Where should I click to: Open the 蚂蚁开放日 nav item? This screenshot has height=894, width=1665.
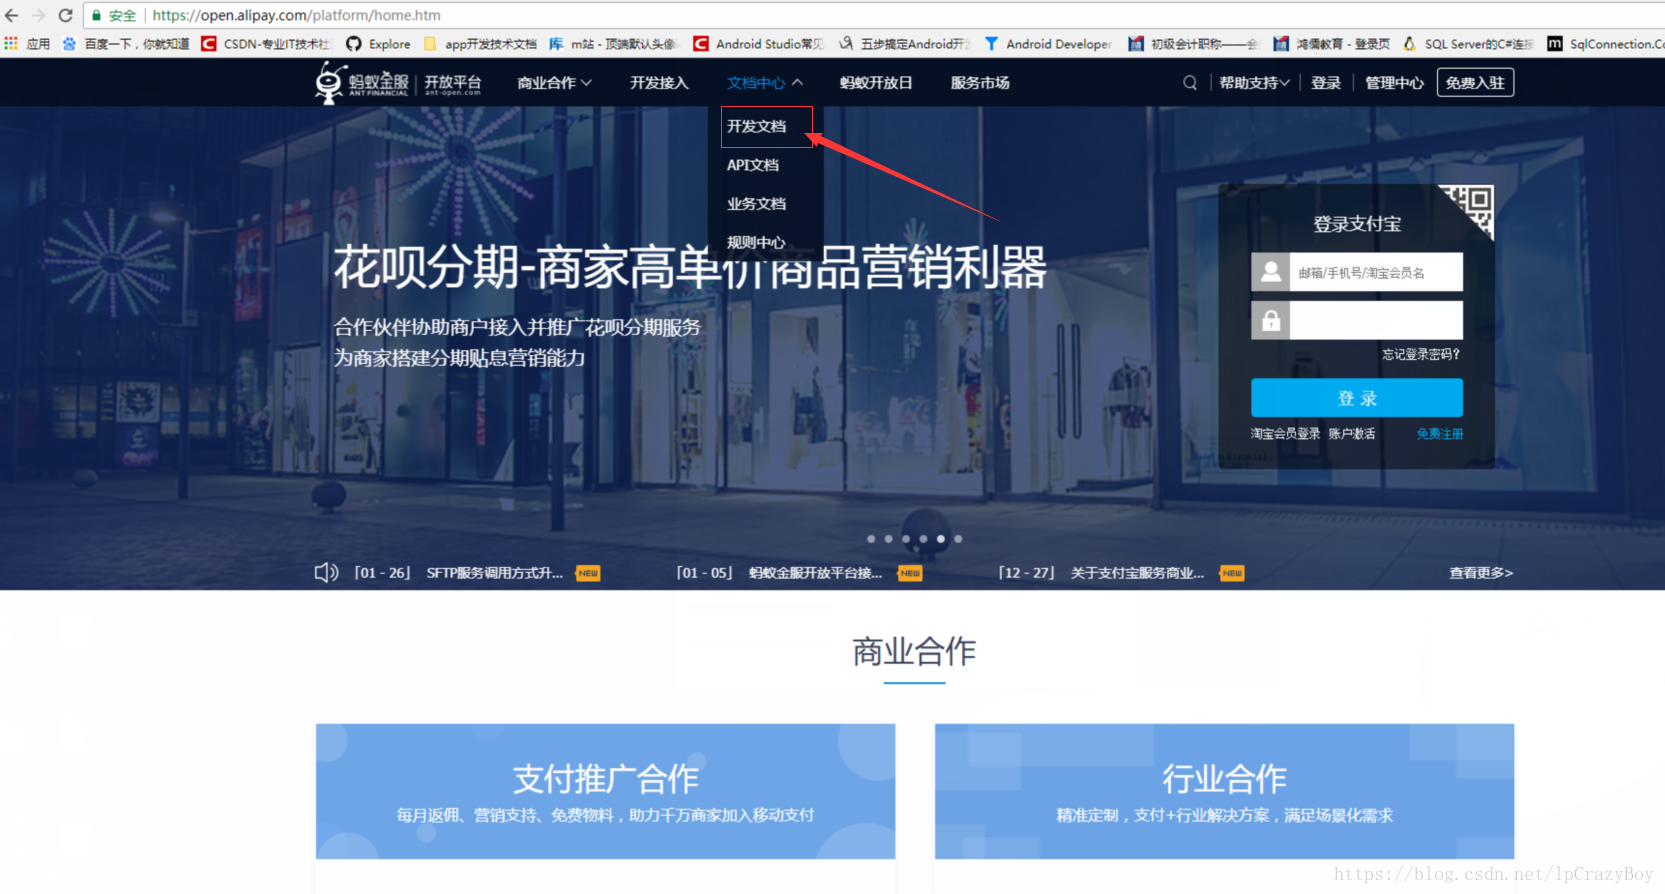876,83
